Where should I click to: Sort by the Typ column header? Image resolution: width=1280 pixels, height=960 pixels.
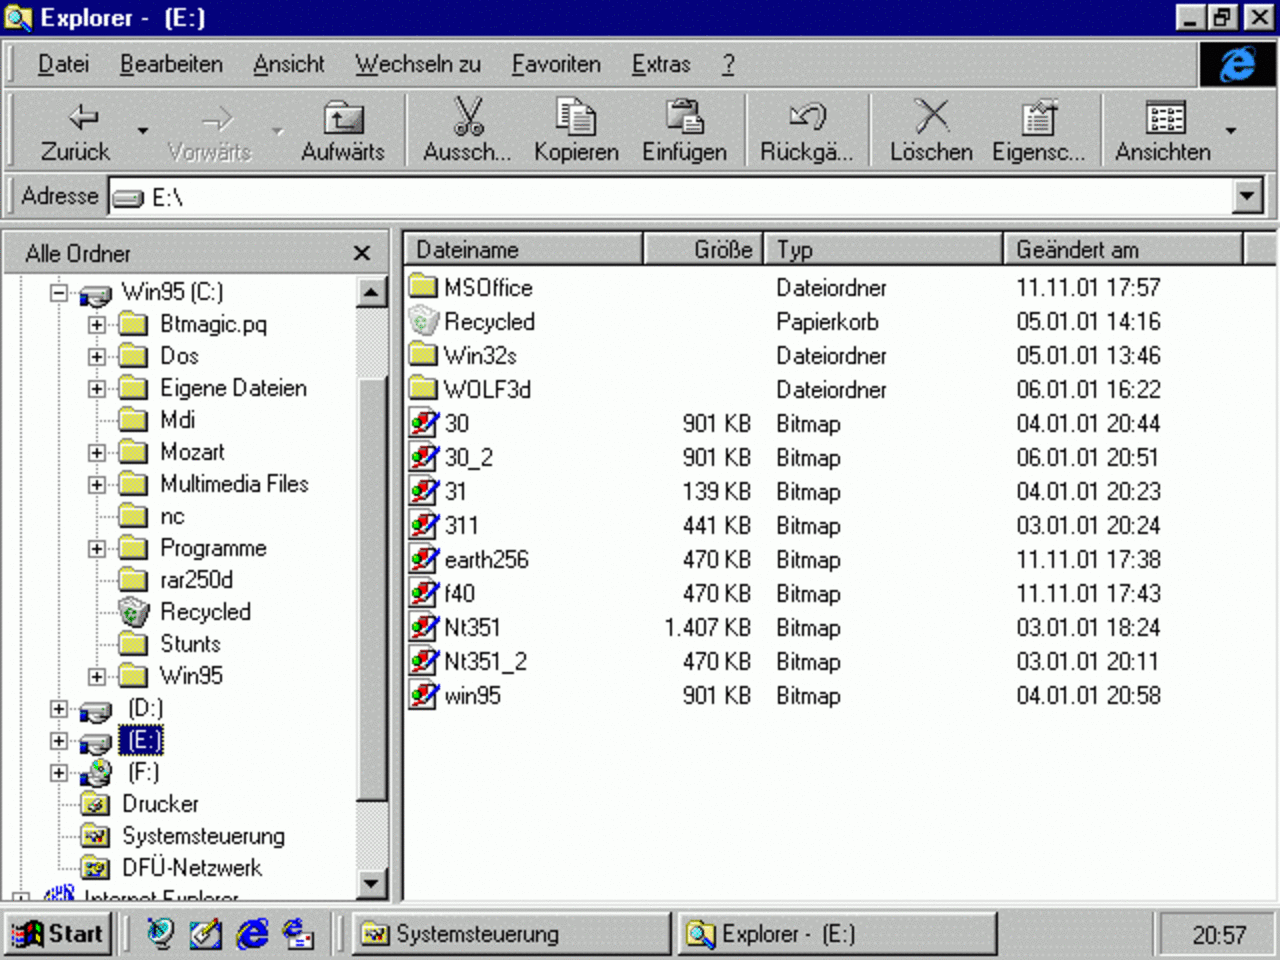[x=884, y=249]
